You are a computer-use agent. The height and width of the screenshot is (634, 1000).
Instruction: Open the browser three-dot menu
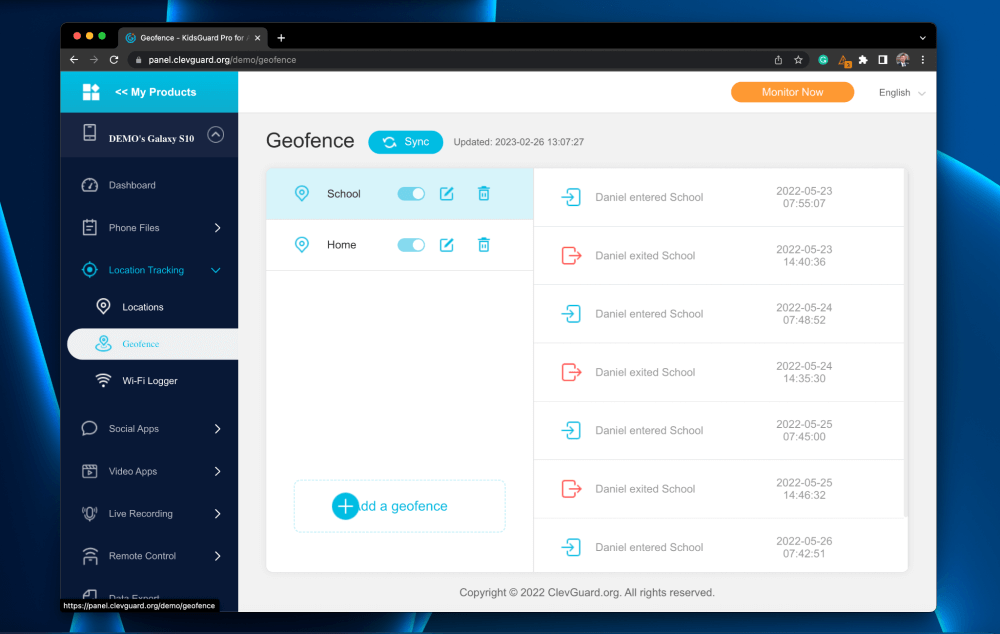pos(922,60)
